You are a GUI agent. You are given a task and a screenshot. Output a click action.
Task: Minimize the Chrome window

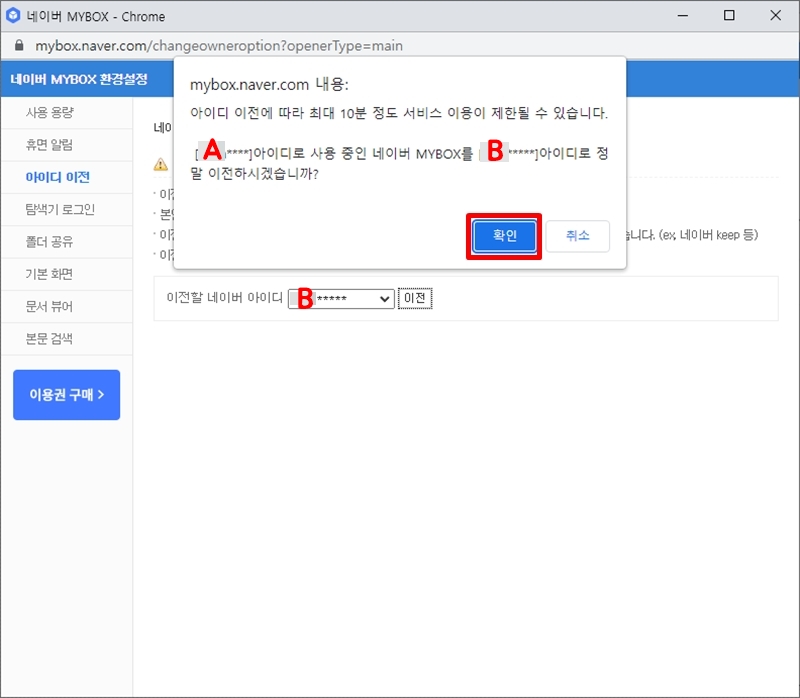tap(683, 15)
